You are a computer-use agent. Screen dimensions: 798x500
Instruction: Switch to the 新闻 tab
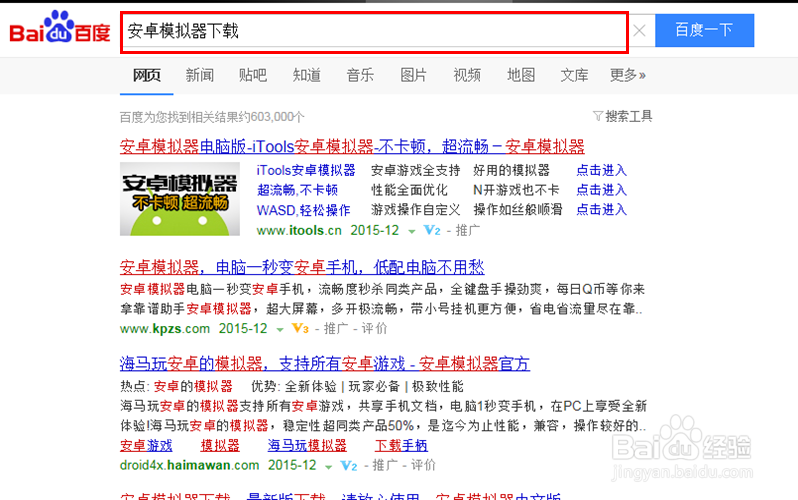[200, 75]
